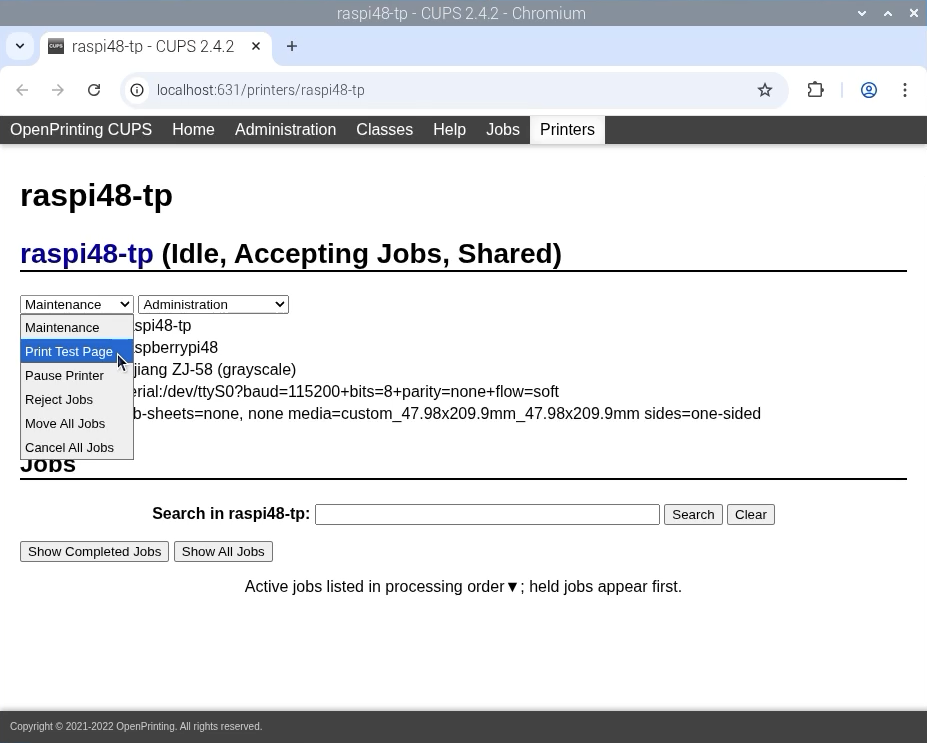Bookmark this page with the star icon
Viewport: 927px width, 743px height.
coord(764,90)
